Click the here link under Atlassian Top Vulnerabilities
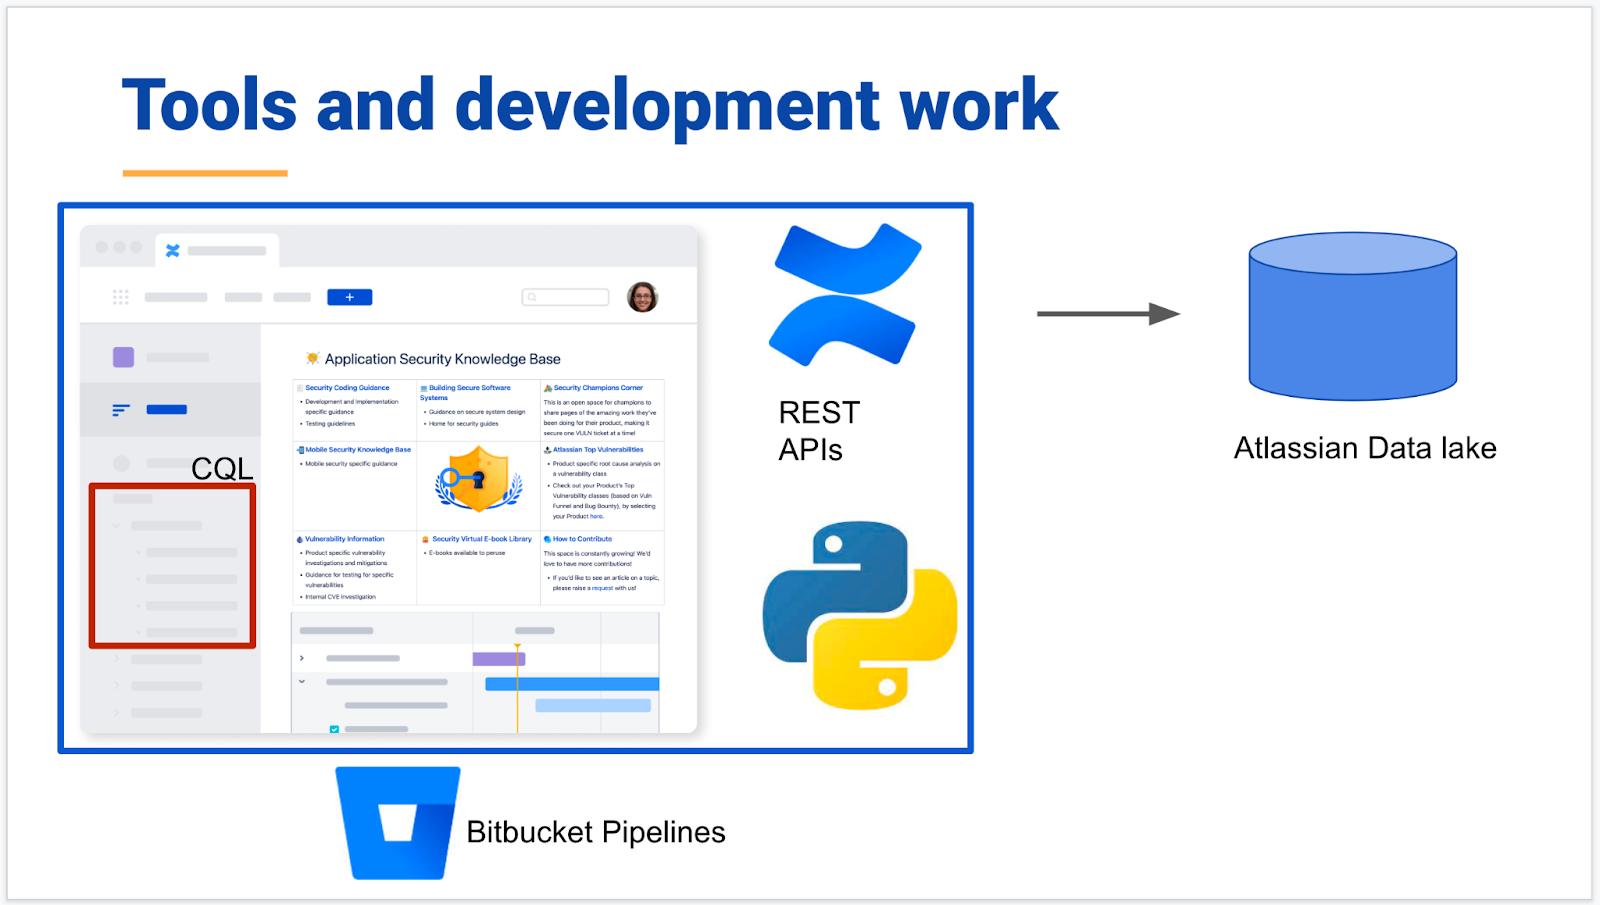This screenshot has height=905, width=1600. 596,516
